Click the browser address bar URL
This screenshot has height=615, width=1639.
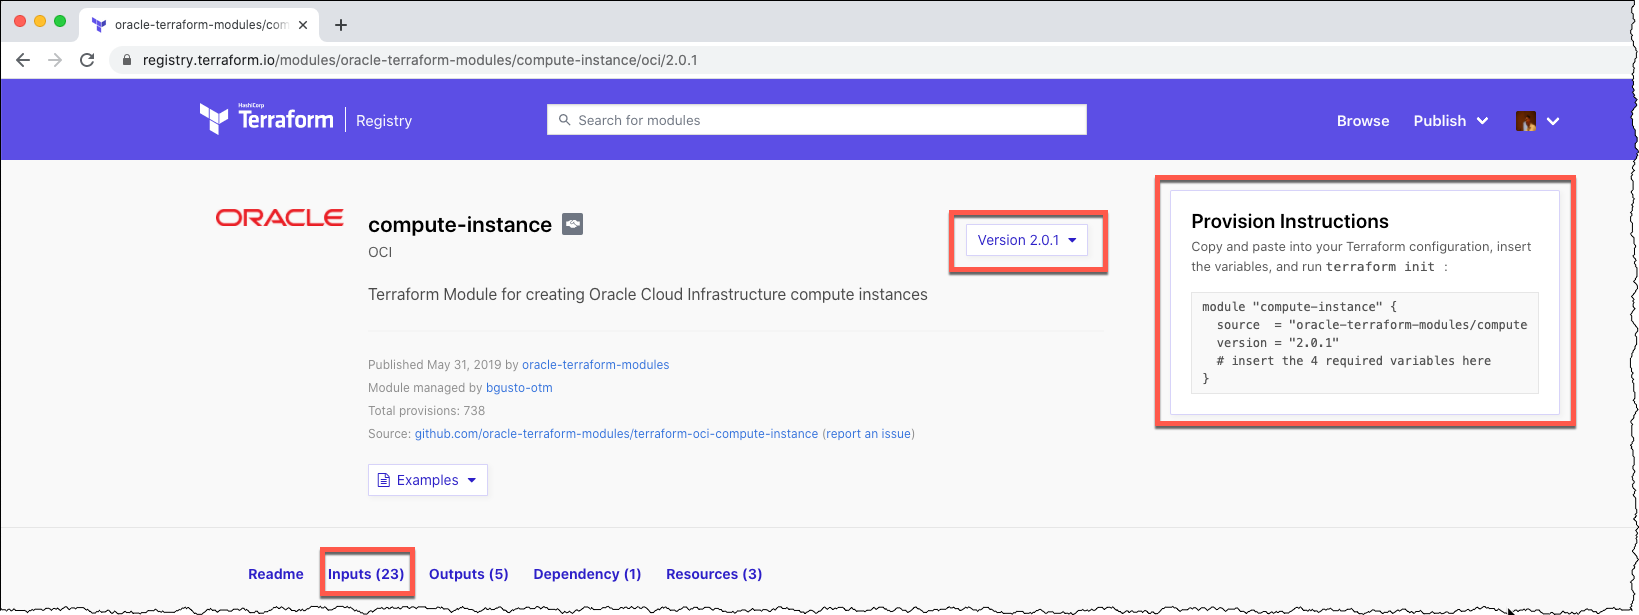tap(420, 60)
